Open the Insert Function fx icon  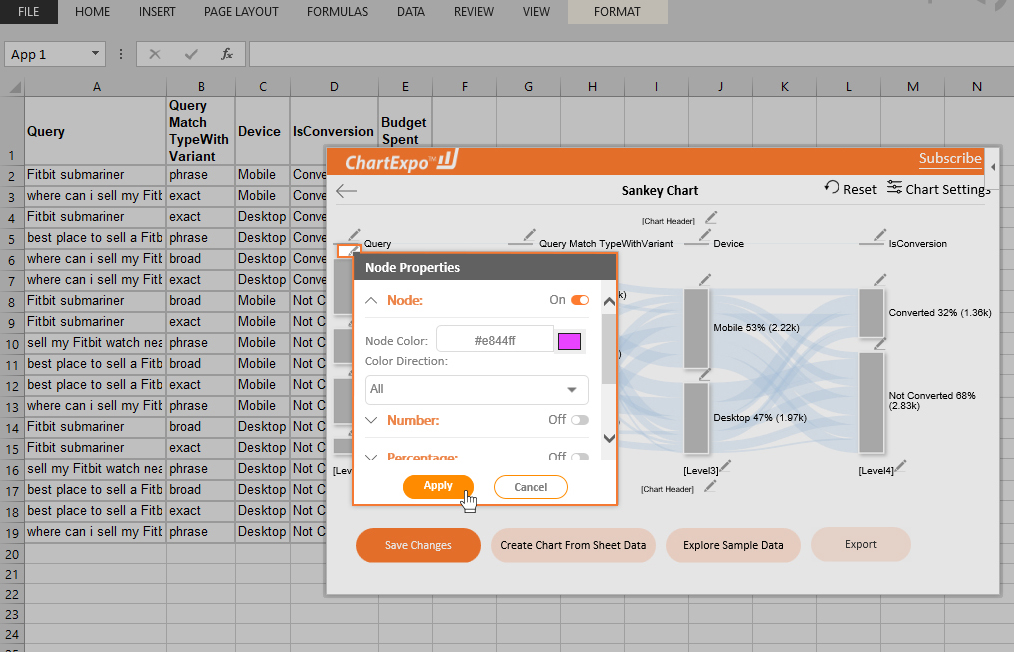pyautogui.click(x=227, y=54)
